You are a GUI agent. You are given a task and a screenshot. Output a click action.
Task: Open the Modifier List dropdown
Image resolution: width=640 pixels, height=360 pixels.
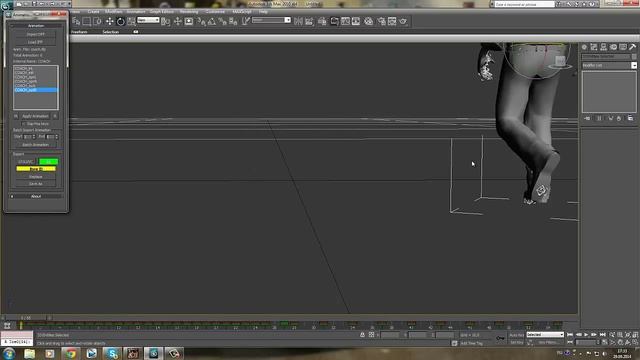point(609,65)
